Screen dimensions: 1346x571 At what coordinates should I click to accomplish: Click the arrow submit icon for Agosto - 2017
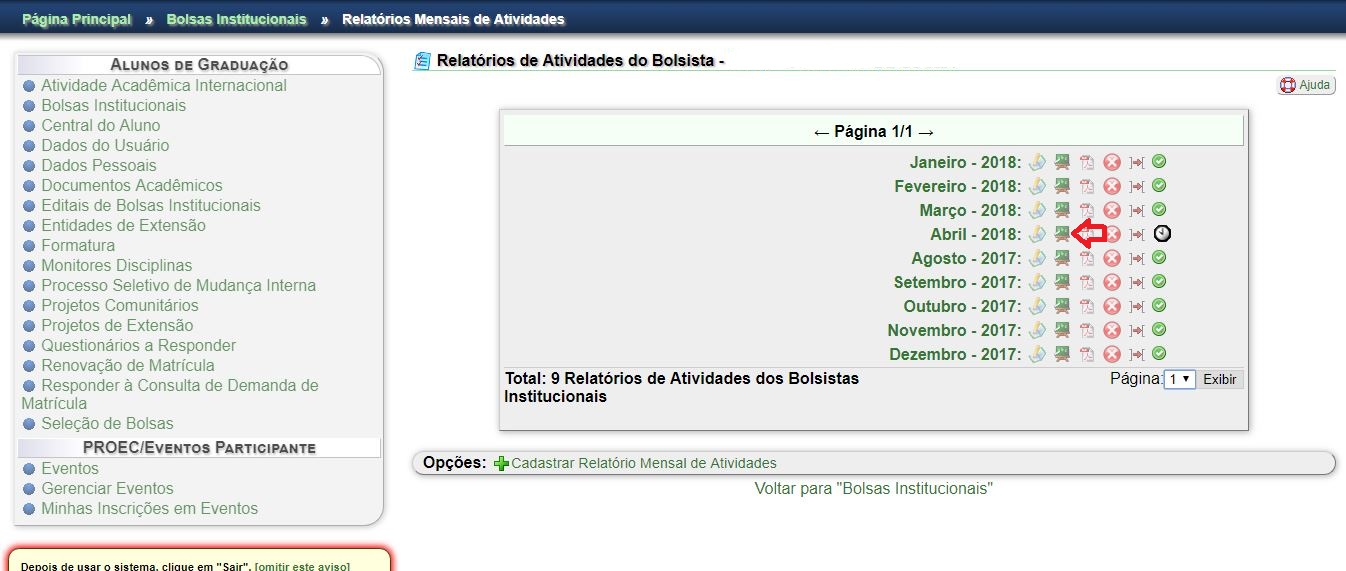1136,258
